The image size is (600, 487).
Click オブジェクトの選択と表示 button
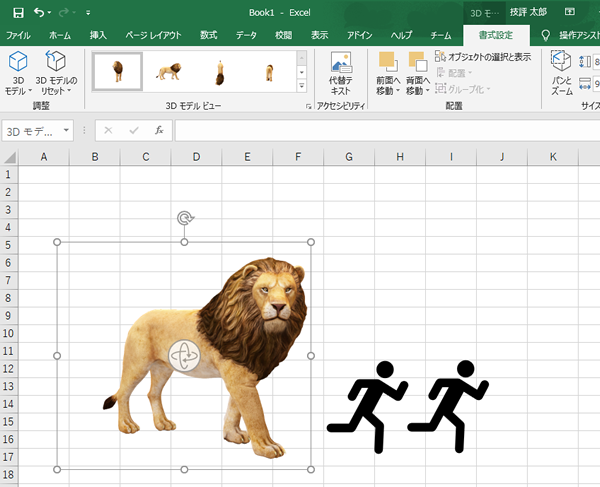pyautogui.click(x=482, y=57)
